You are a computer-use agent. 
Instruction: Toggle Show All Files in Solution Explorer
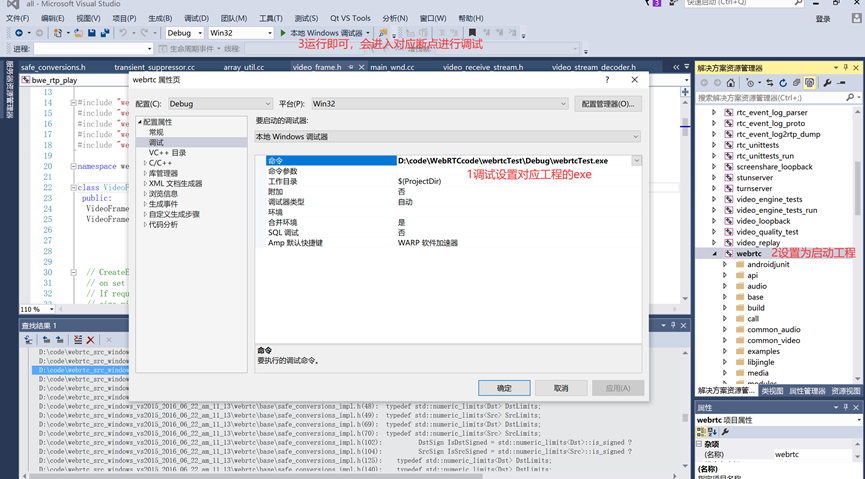[x=809, y=83]
